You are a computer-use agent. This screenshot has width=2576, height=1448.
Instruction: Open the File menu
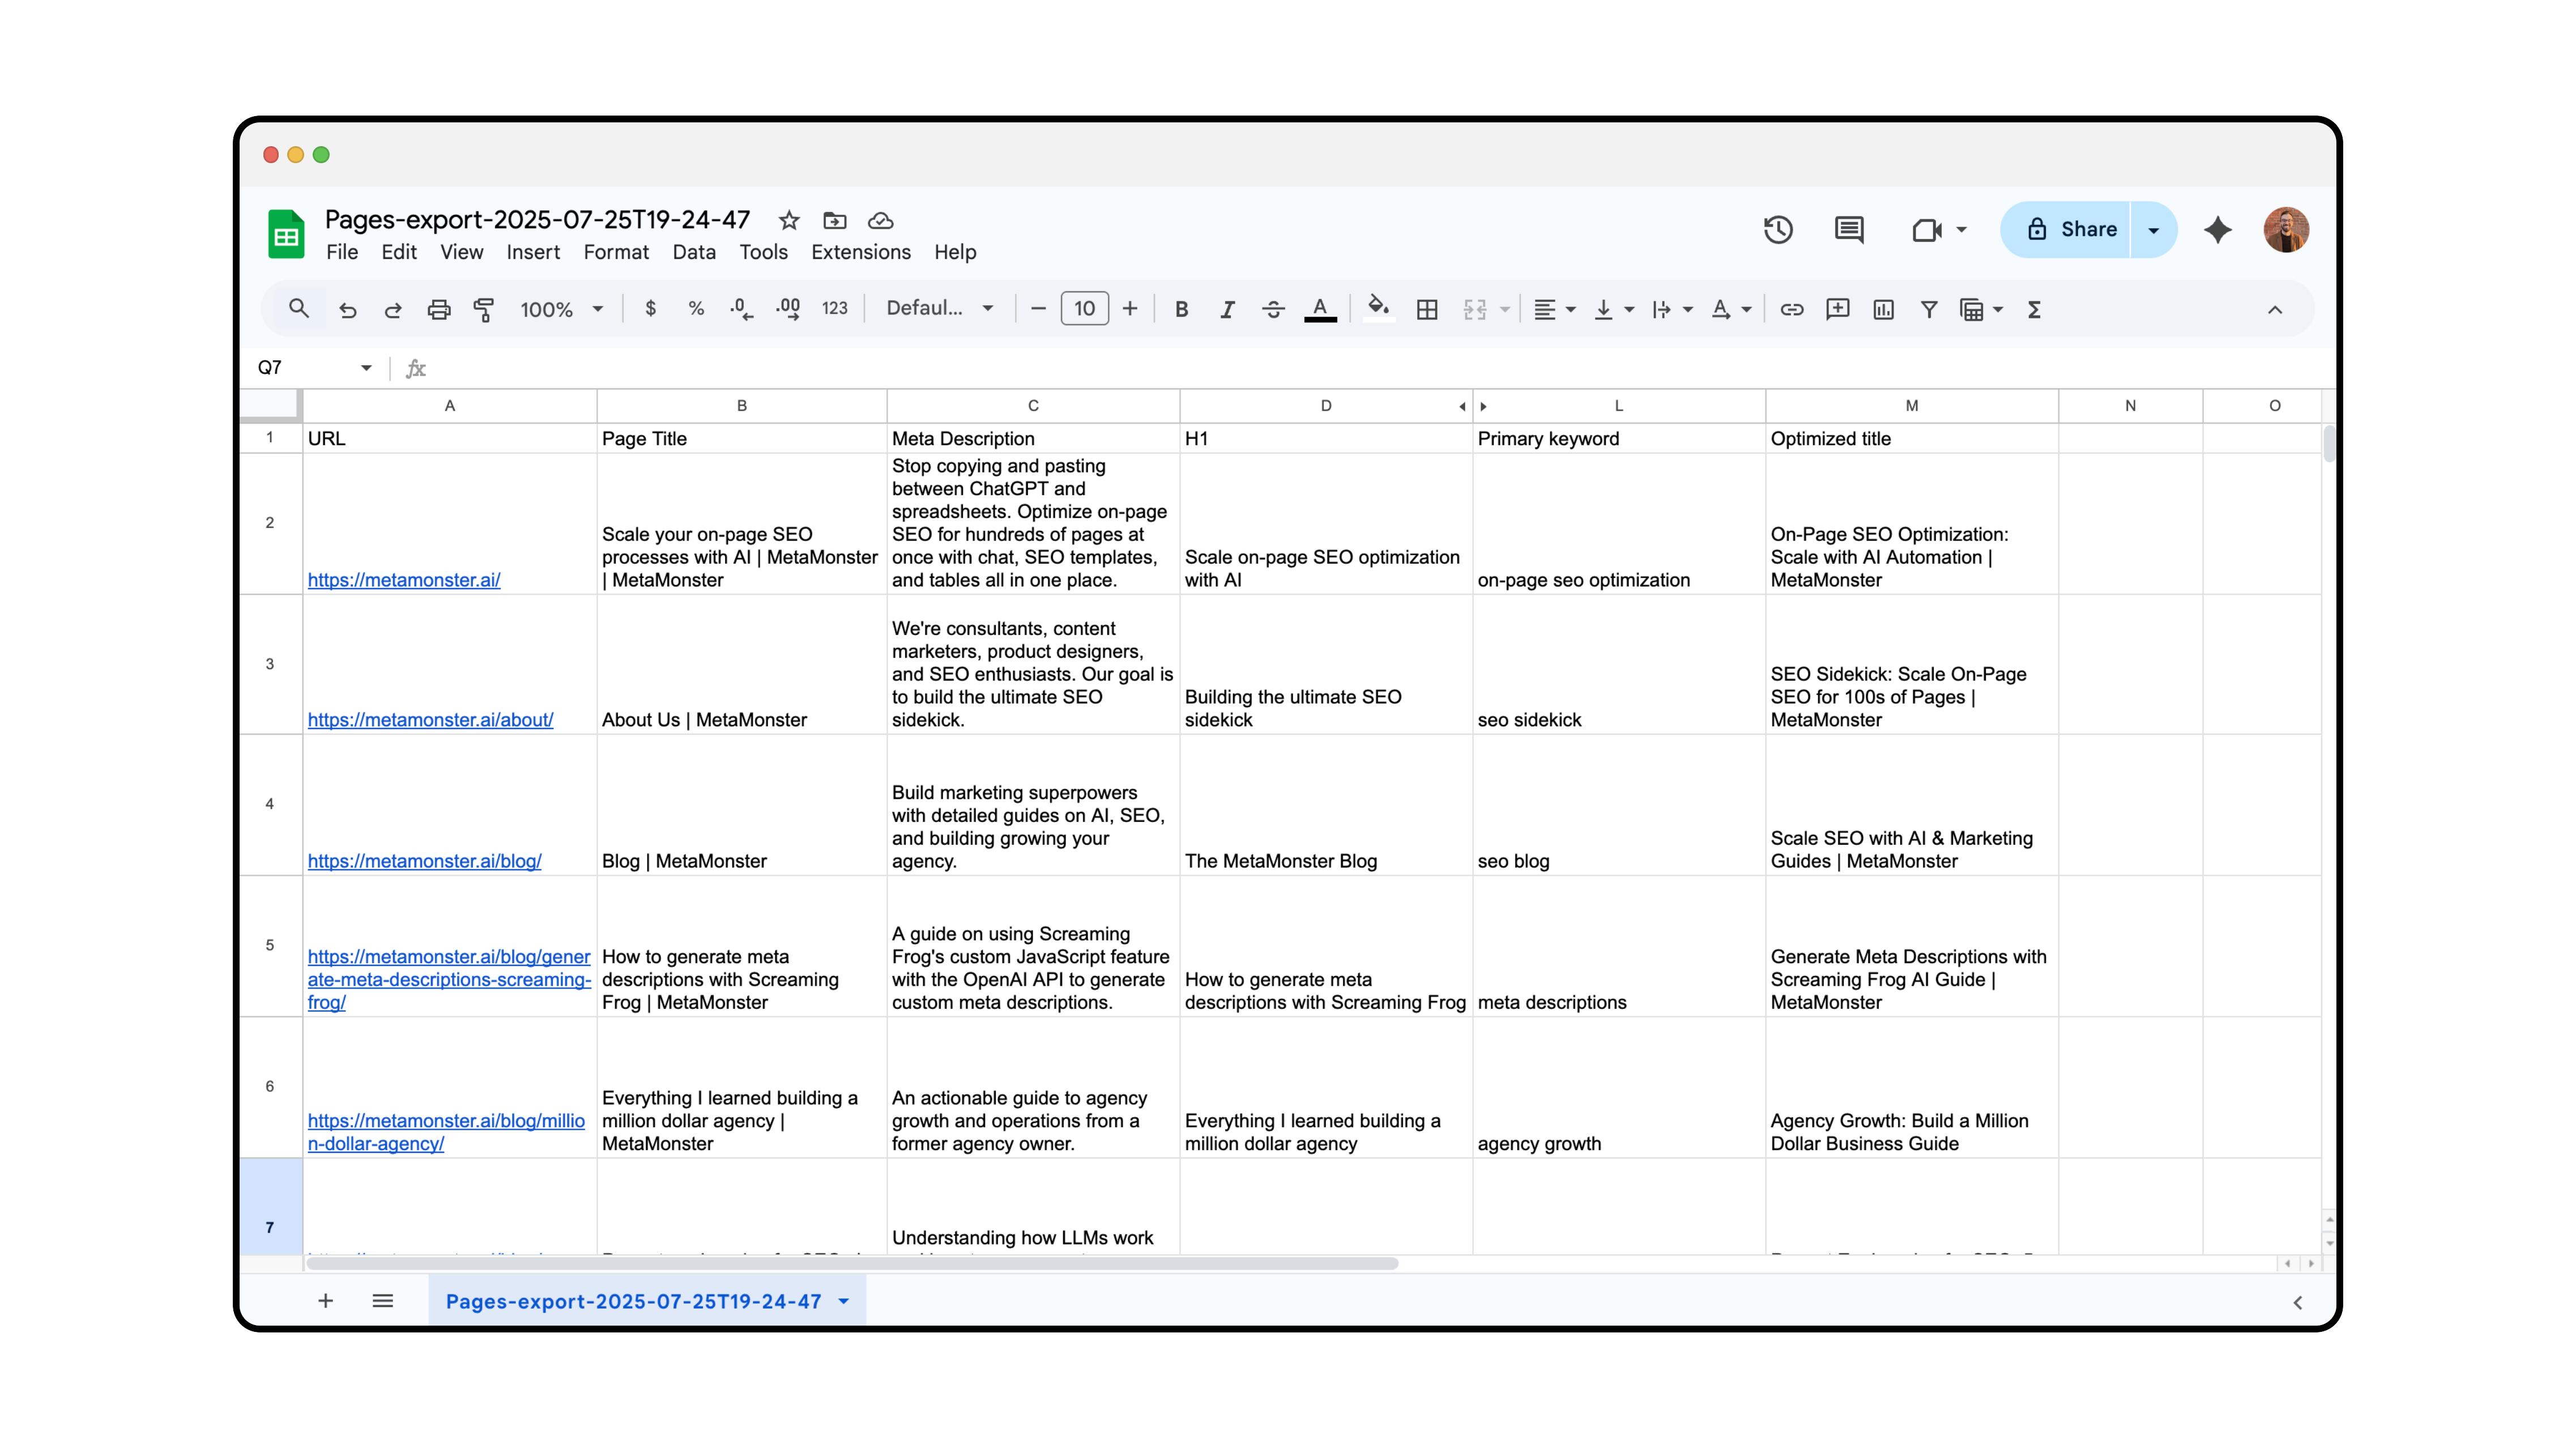342,252
